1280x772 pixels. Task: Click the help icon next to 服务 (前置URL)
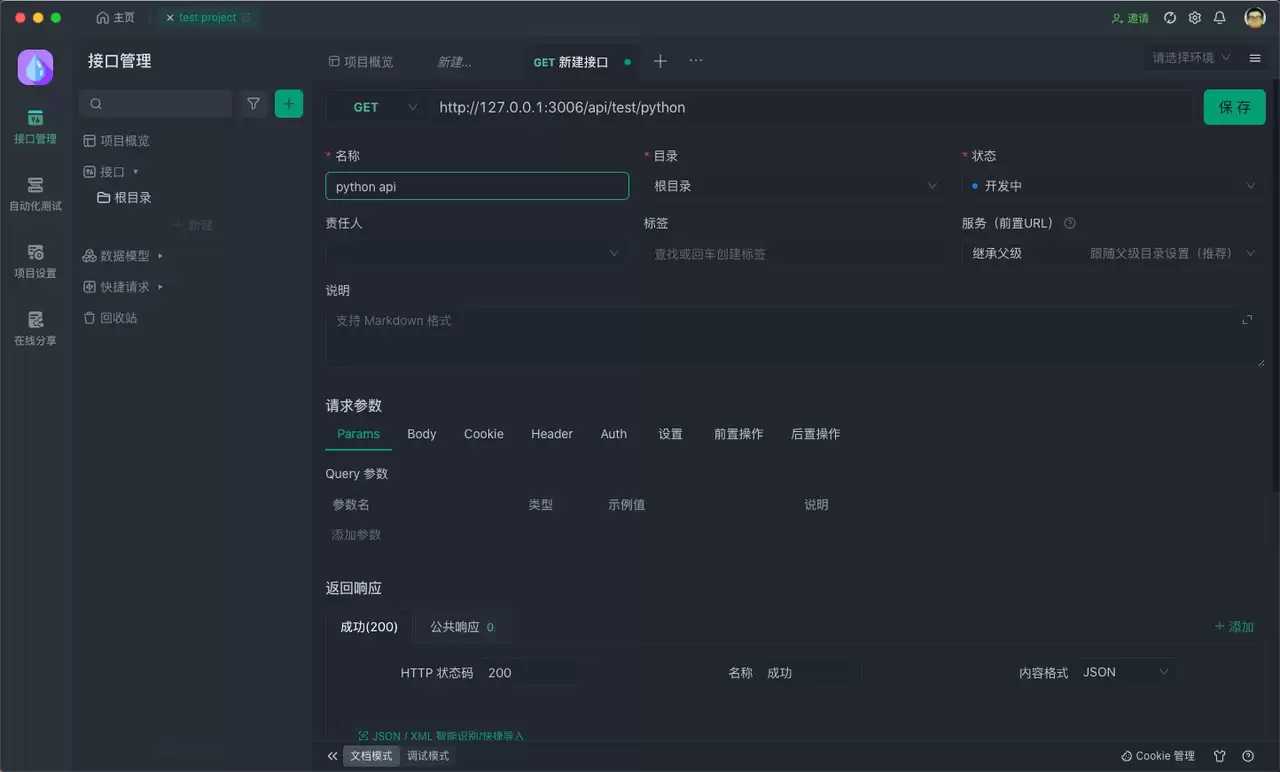1070,224
